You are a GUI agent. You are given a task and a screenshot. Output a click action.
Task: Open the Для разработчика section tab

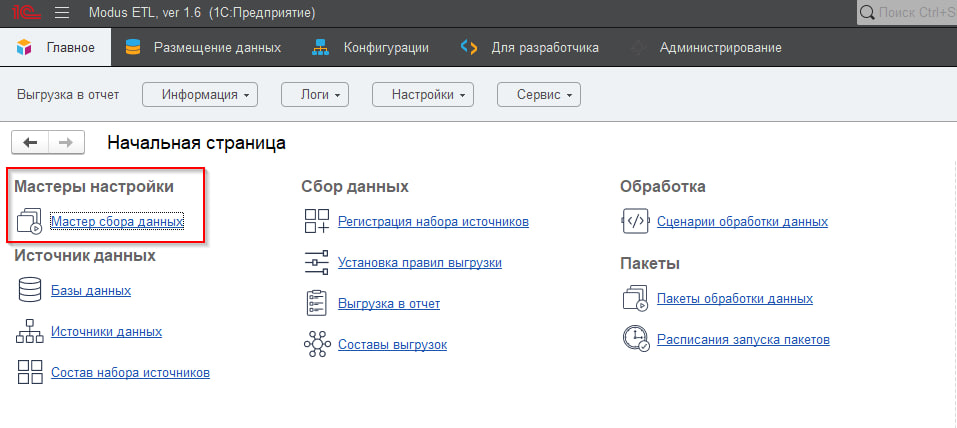(530, 48)
